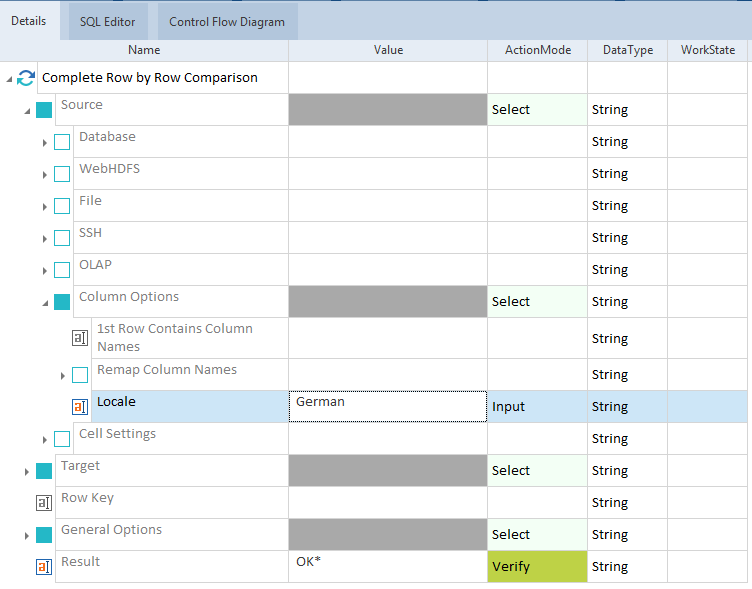Click the Verify action mode cell for Result
Screen dimensions: 752x589
(x=537, y=567)
